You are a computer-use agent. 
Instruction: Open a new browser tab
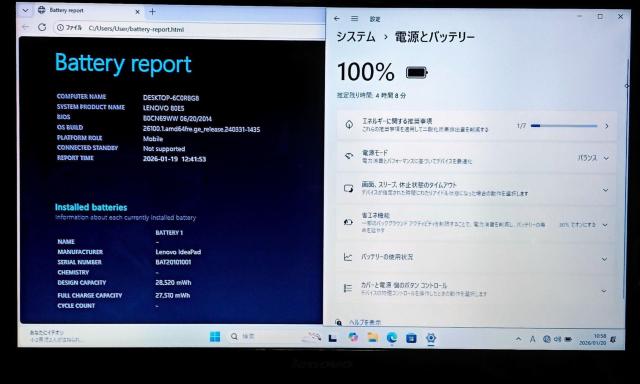[152, 11]
